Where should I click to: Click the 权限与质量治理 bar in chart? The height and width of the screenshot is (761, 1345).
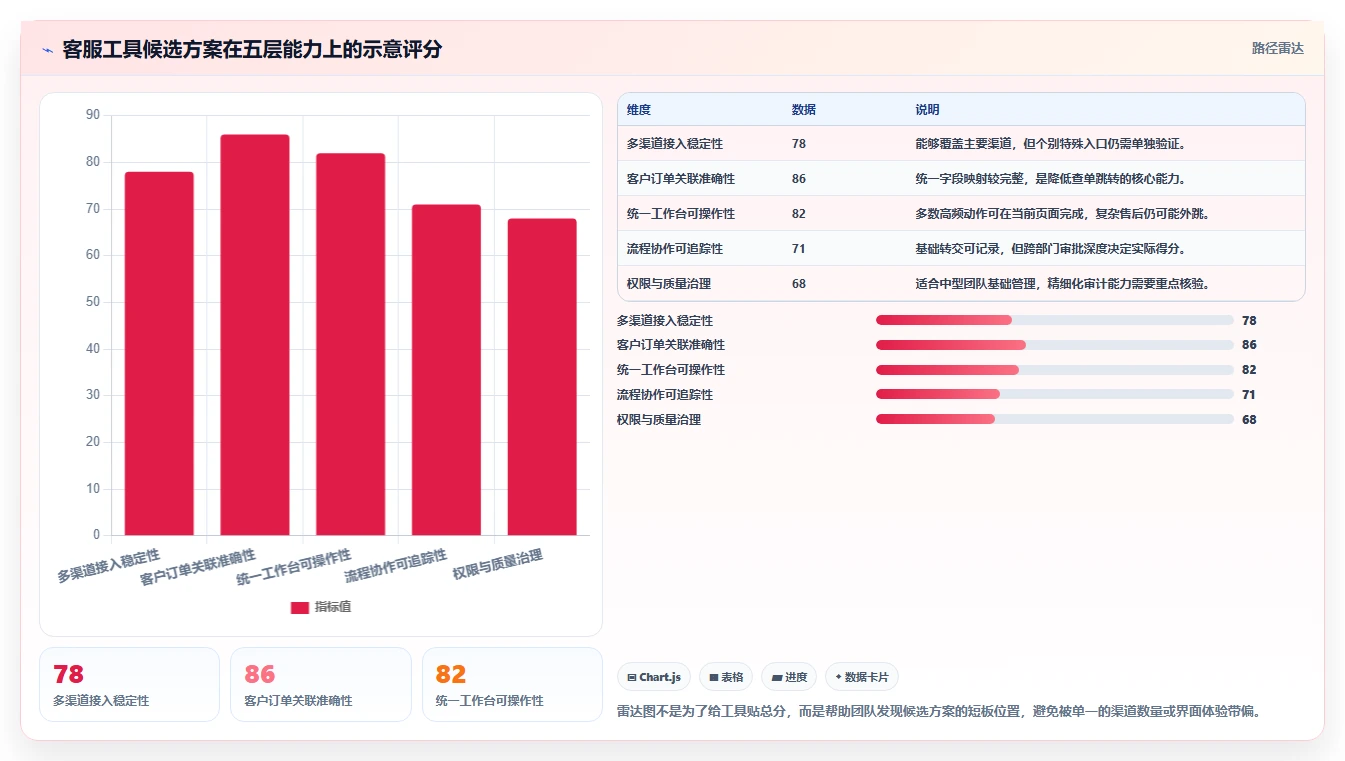pyautogui.click(x=542, y=377)
